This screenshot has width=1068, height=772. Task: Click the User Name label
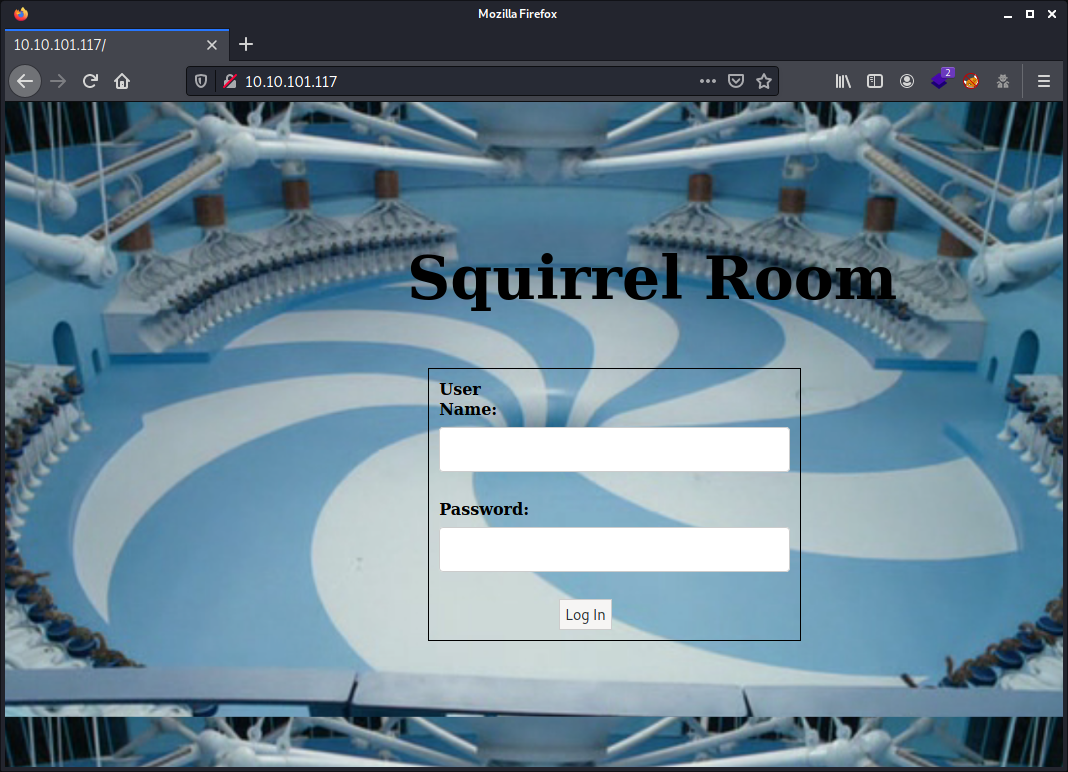click(468, 399)
